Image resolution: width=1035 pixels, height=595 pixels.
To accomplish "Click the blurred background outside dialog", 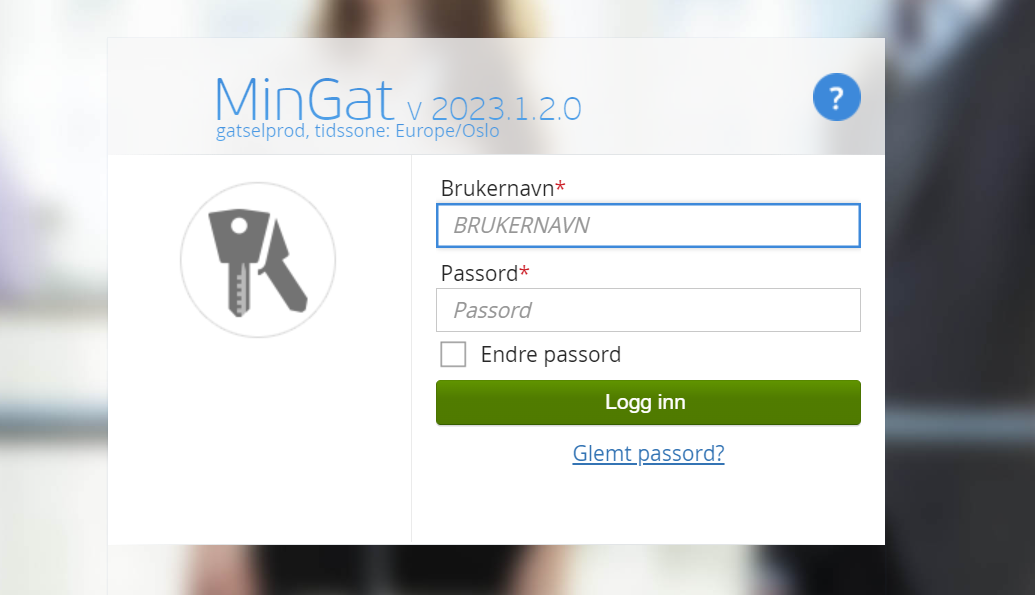I will click(53, 297).
